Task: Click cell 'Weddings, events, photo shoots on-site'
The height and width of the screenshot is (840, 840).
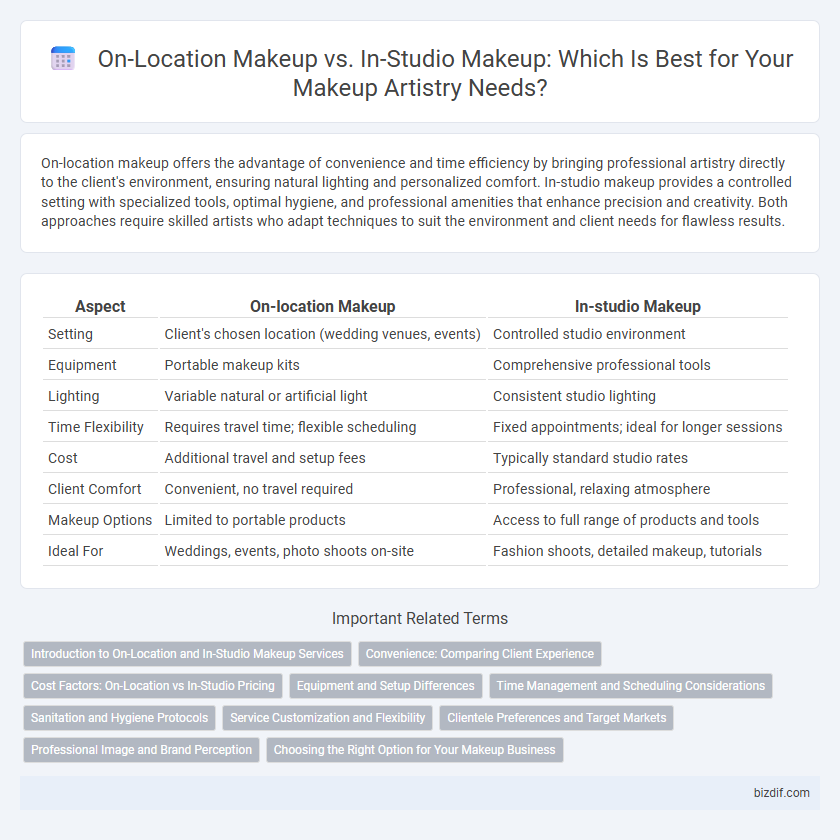Action: click(289, 551)
